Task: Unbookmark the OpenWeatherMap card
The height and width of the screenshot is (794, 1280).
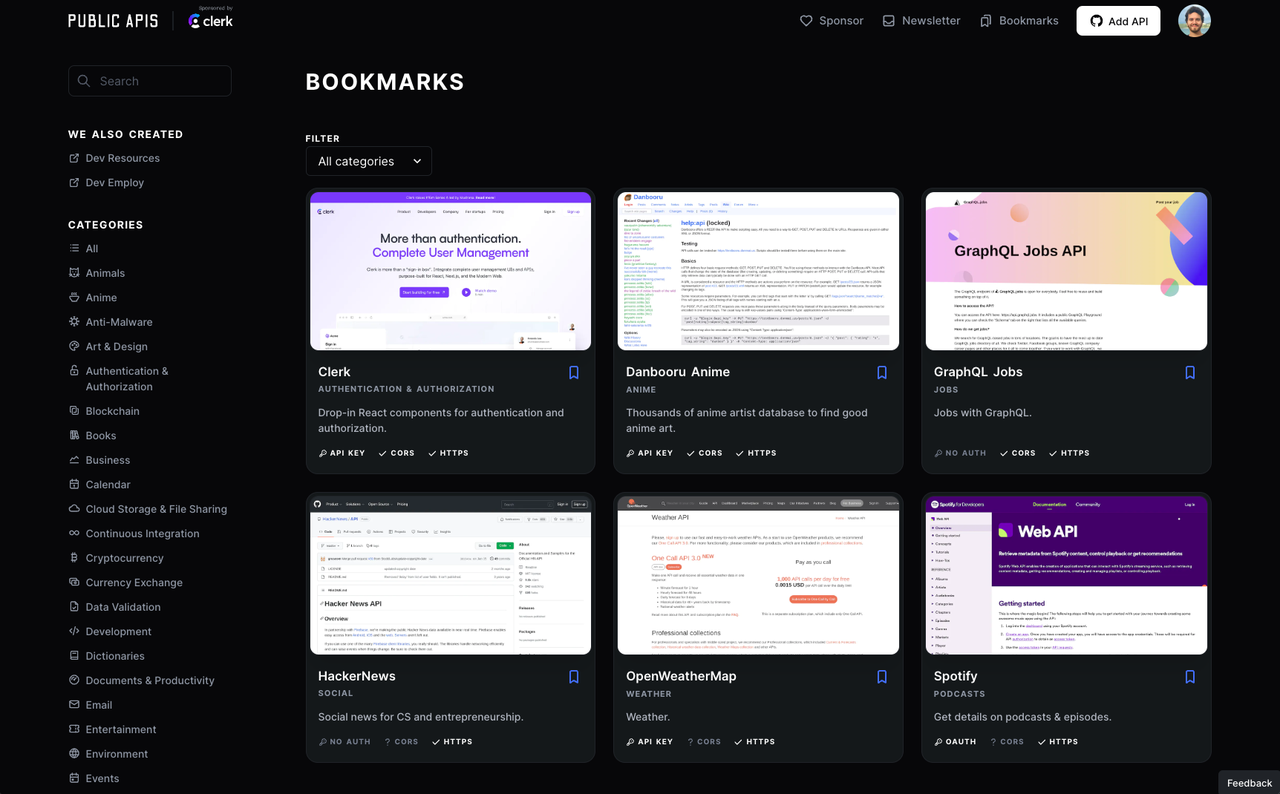Action: coord(882,677)
